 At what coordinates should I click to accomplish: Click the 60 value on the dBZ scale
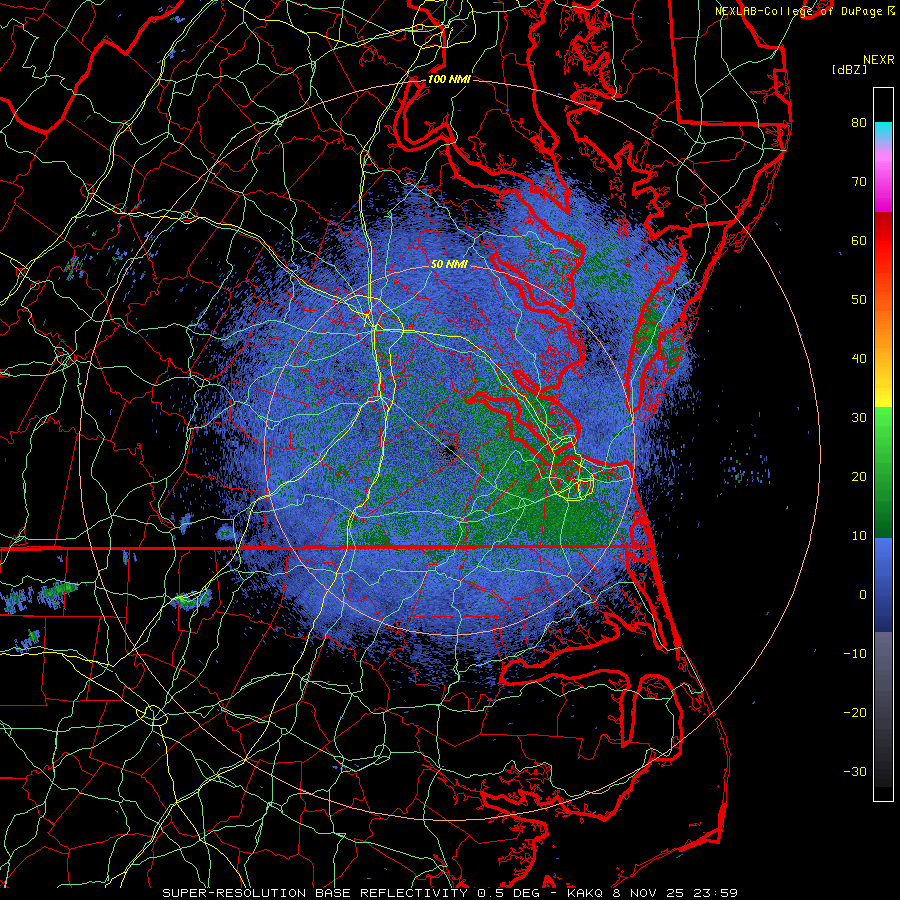click(x=859, y=240)
